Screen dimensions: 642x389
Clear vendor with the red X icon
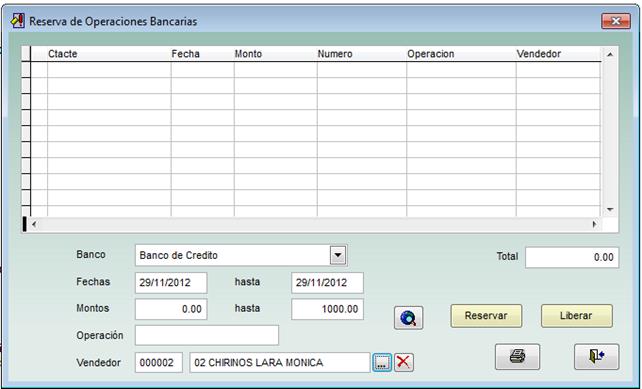(404, 362)
